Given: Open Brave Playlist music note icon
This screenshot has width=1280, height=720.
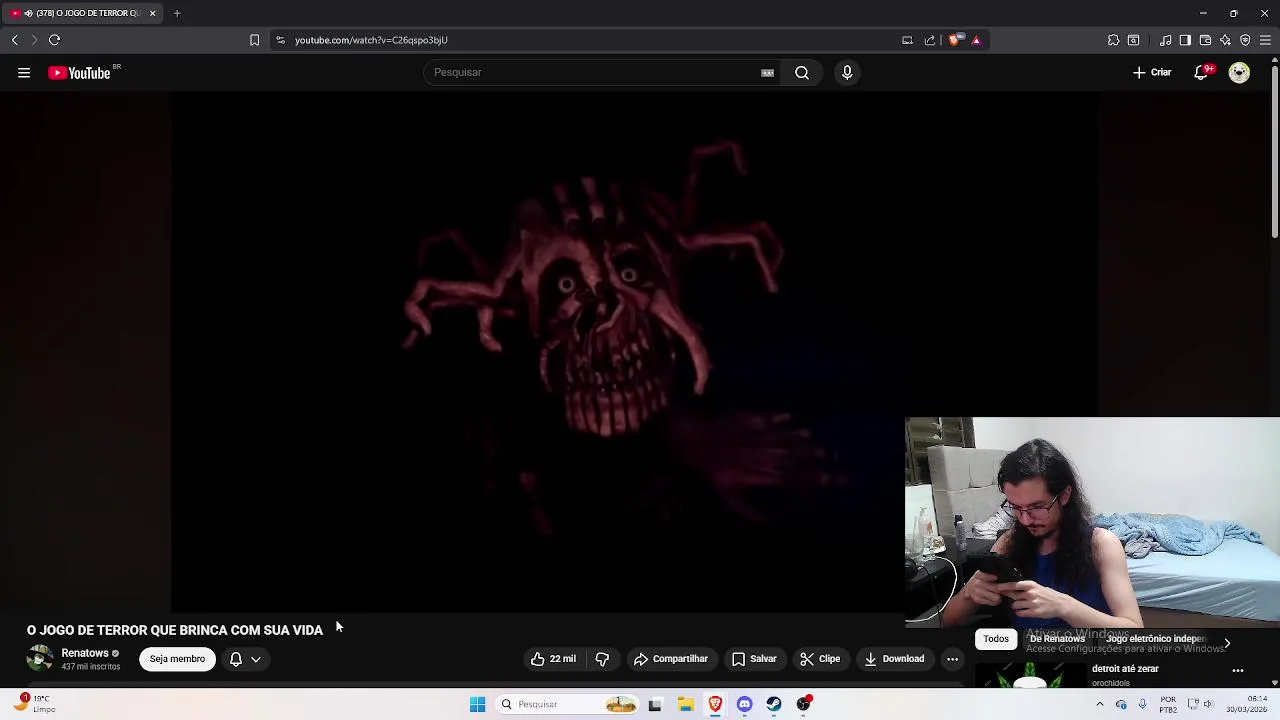Looking at the screenshot, I should [x=1166, y=40].
